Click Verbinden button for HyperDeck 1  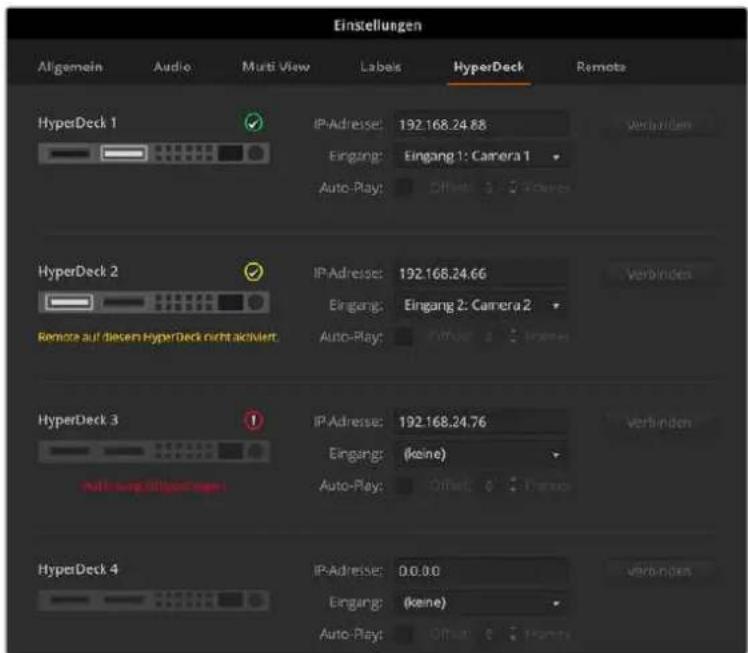[659, 125]
